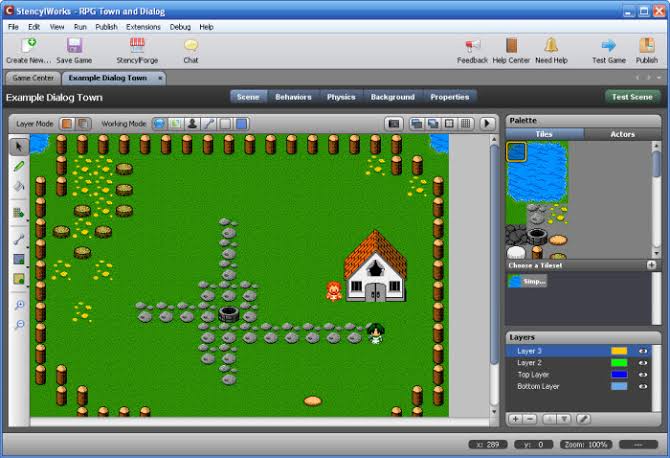Toggle the first Layer Mode button
This screenshot has height=458, width=670.
click(67, 124)
